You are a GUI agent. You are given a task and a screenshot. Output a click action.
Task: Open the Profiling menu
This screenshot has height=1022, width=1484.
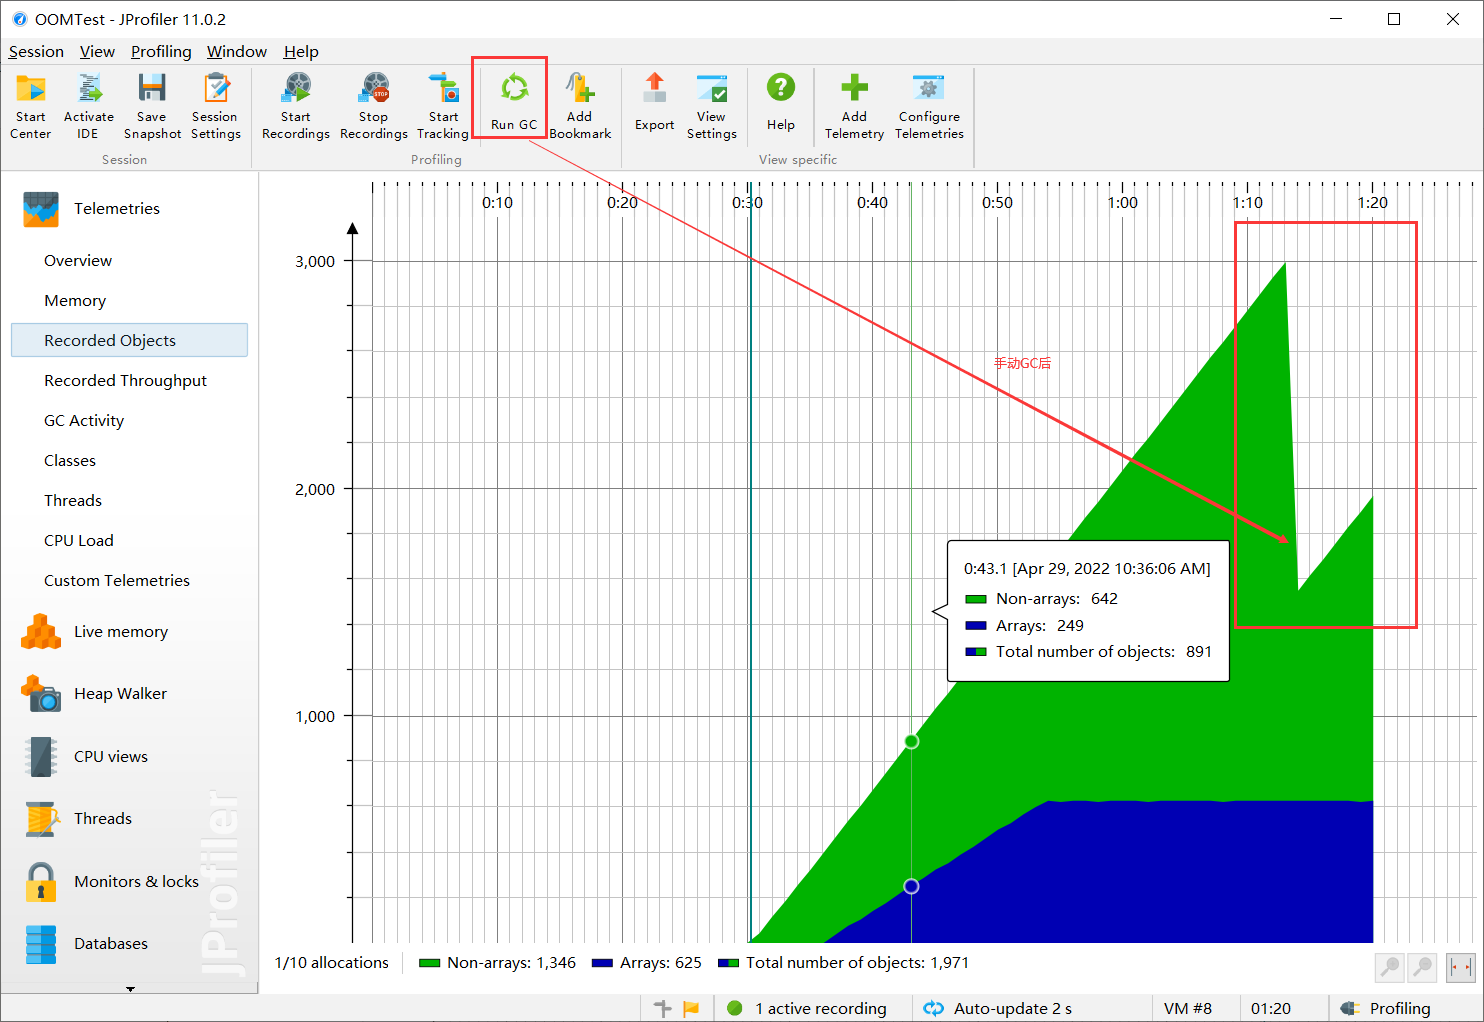[161, 52]
